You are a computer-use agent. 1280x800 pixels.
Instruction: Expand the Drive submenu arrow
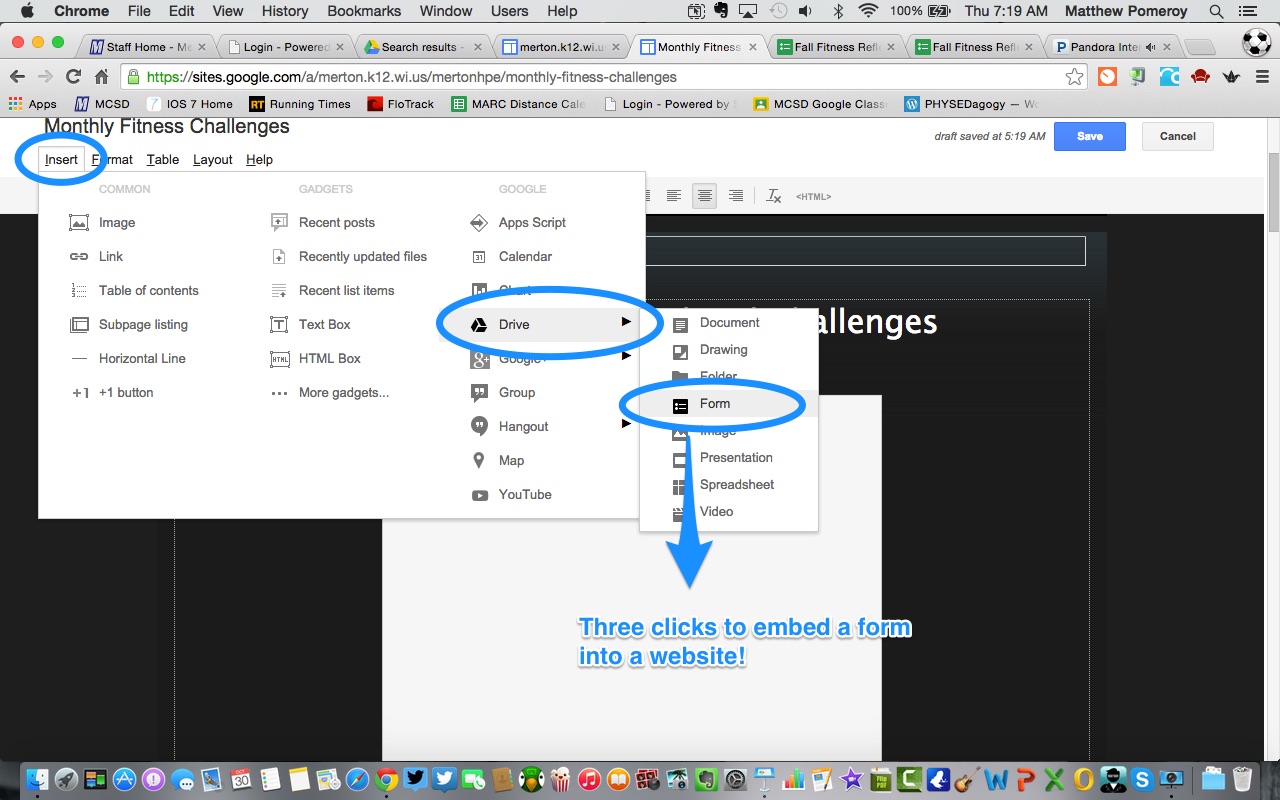point(628,323)
